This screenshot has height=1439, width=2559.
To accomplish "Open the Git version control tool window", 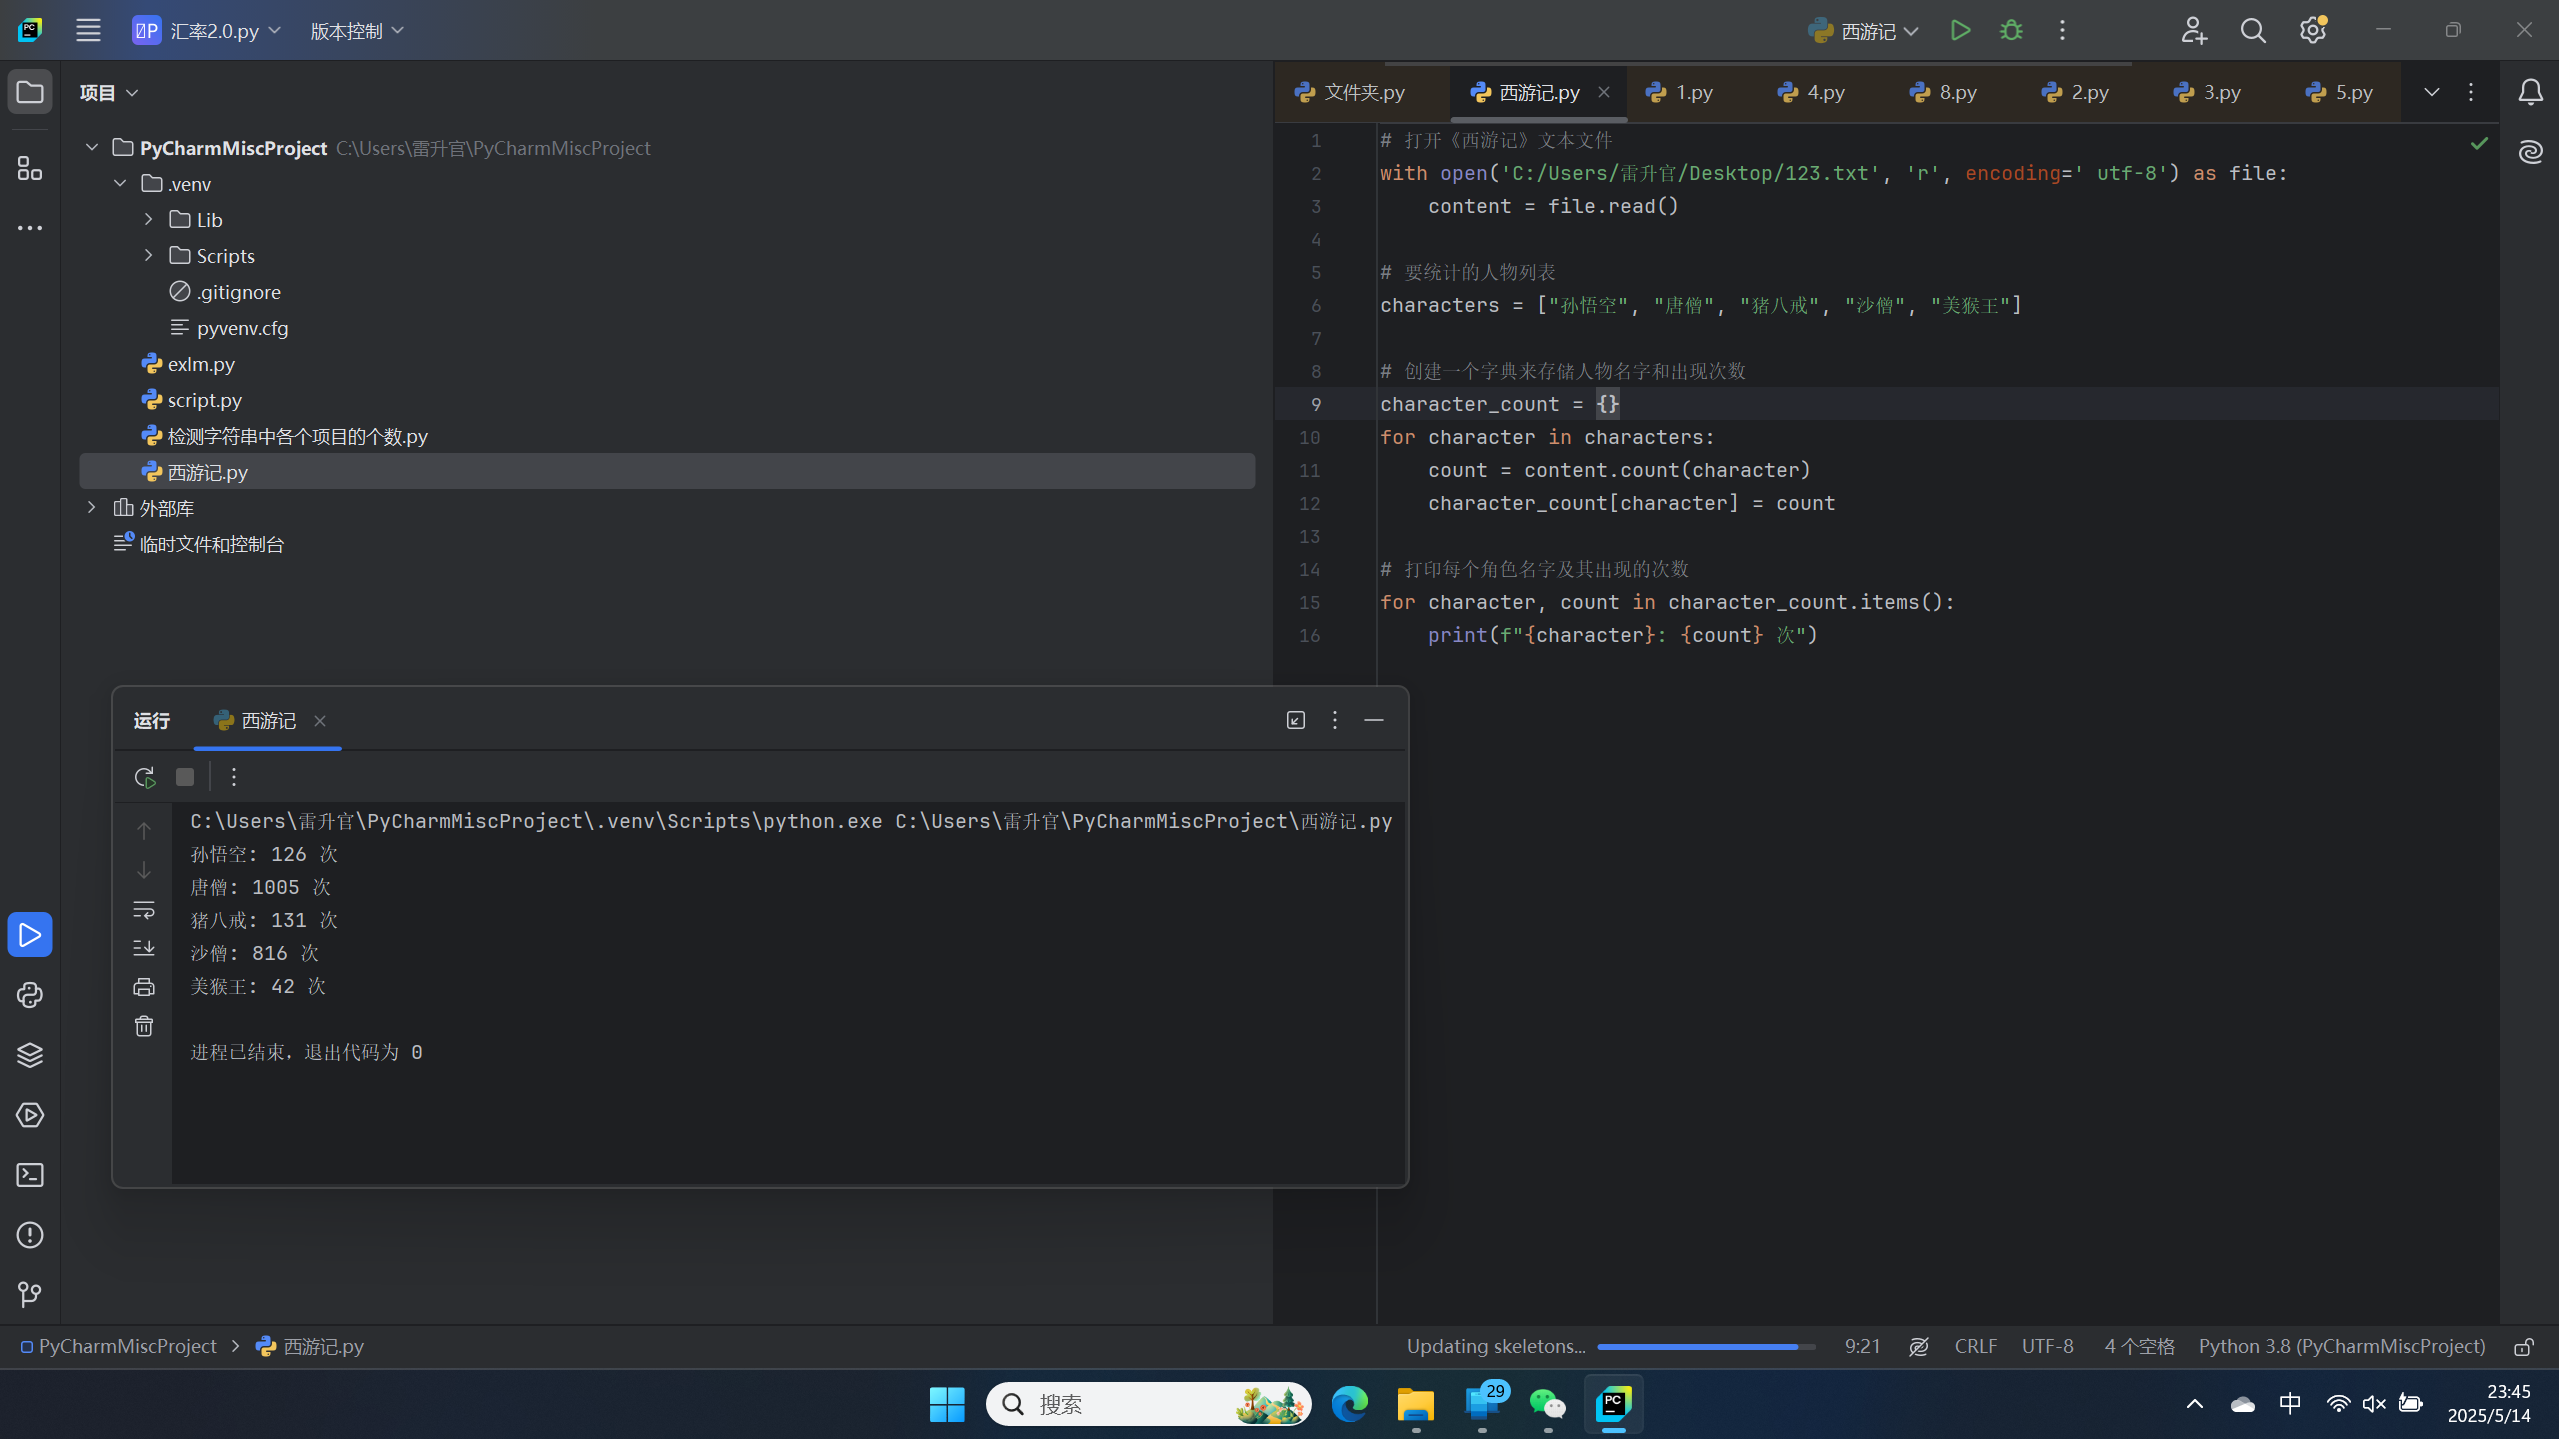I will tap(30, 1295).
